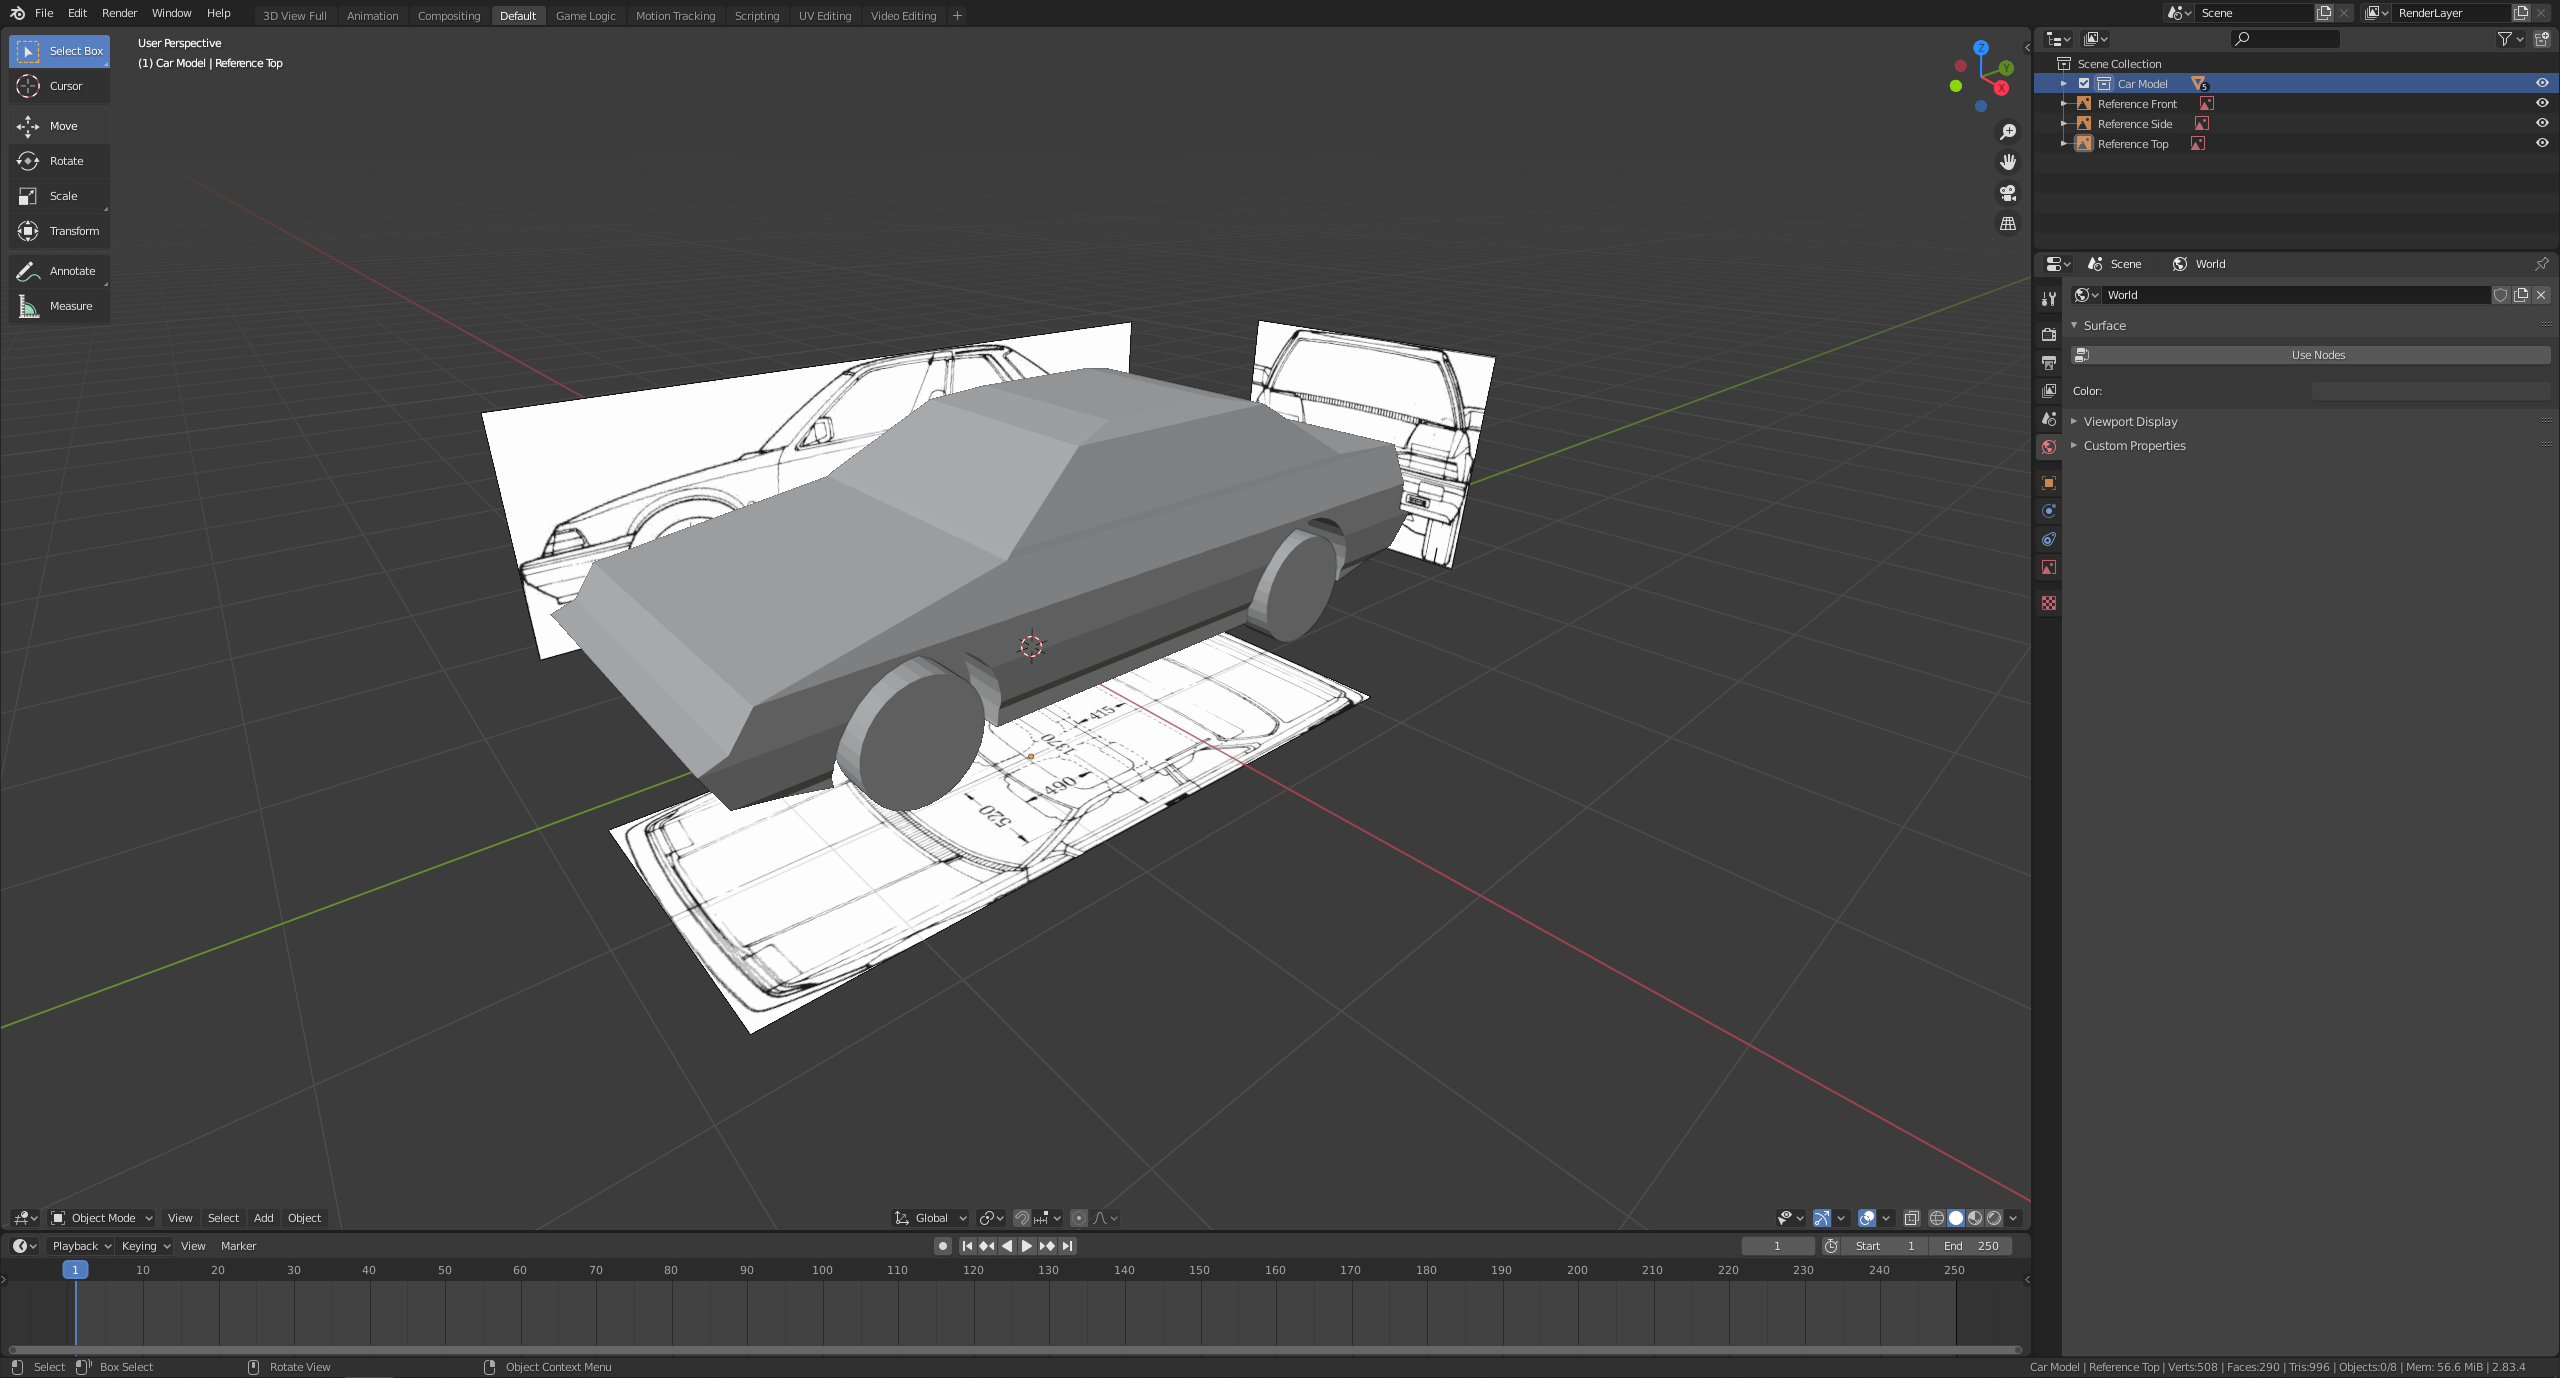Select the Measure tool
Viewport: 2560px width, 1378px height.
(59, 306)
